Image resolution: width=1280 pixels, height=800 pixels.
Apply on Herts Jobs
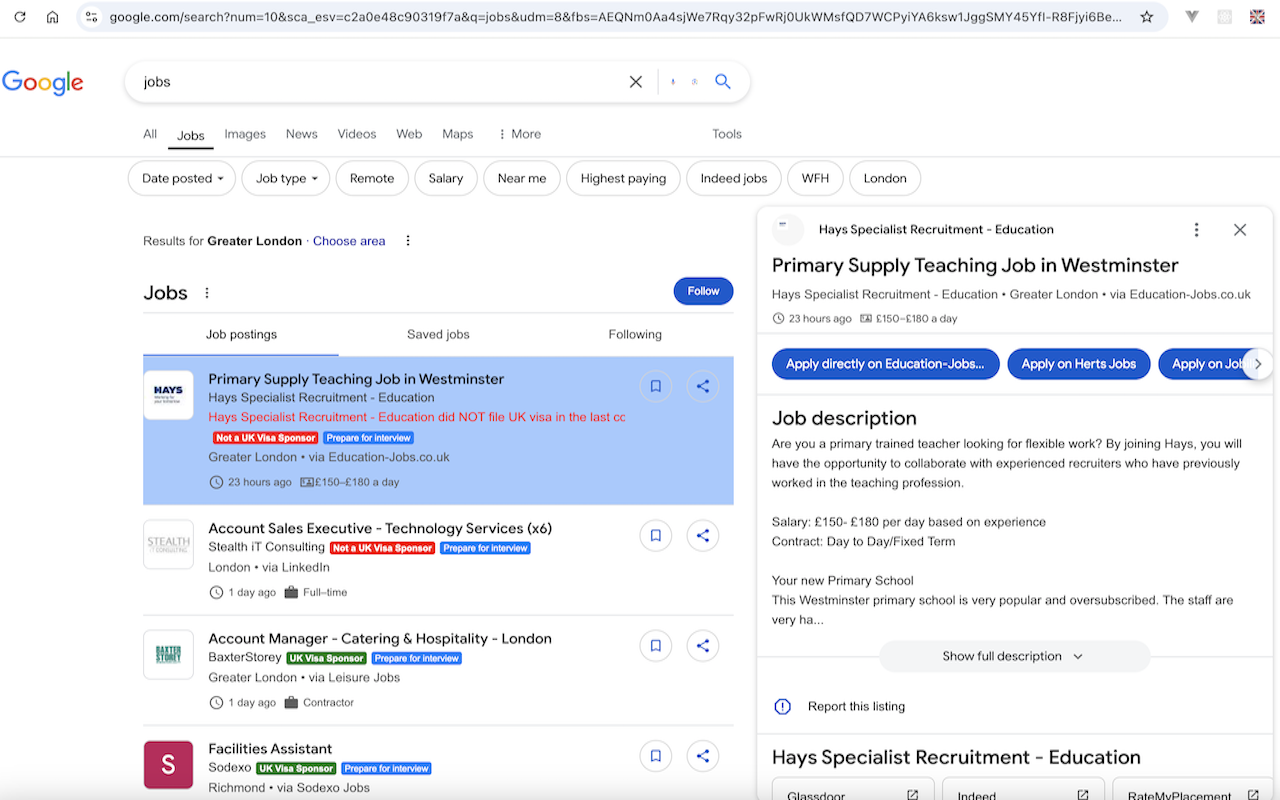(x=1078, y=364)
